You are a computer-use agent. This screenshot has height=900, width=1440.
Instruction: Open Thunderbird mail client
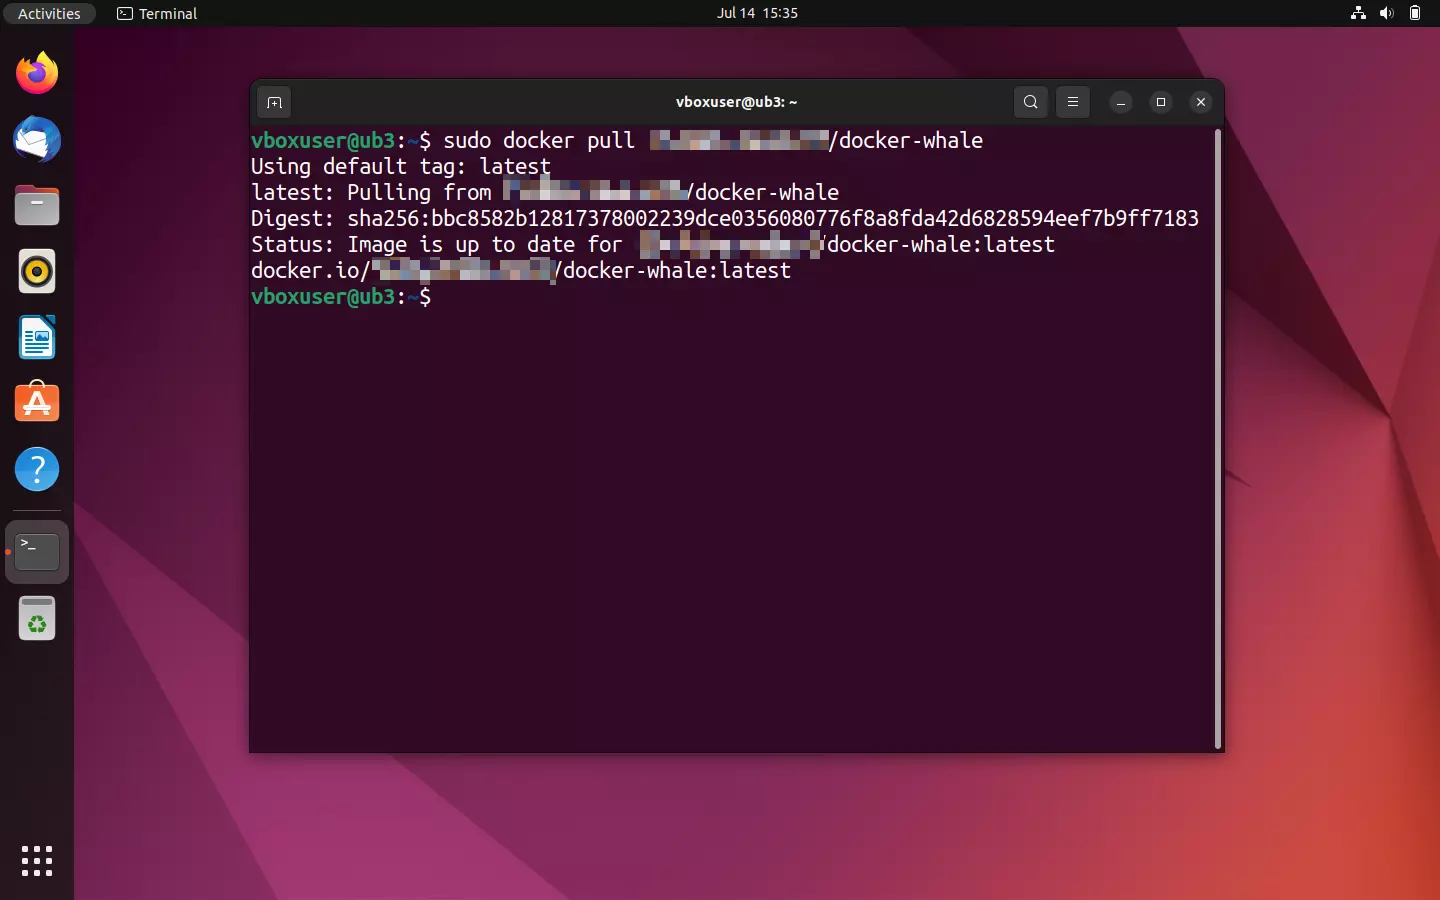click(36, 140)
